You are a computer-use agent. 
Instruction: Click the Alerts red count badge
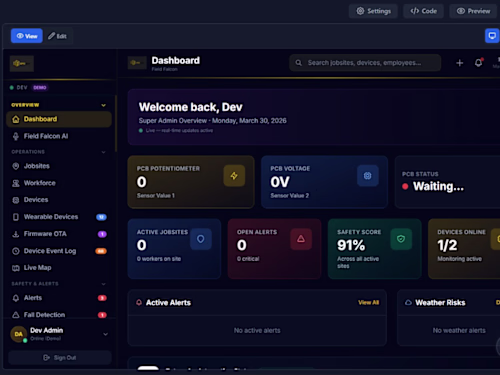coord(102,298)
